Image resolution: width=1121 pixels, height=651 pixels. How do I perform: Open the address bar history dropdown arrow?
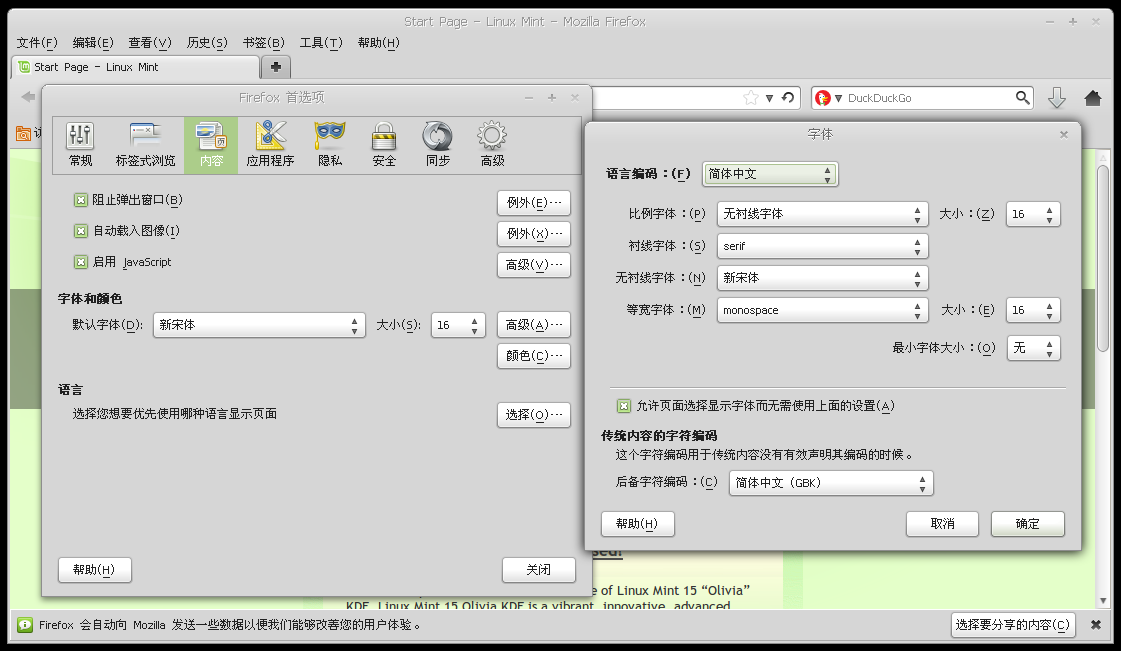click(x=769, y=98)
